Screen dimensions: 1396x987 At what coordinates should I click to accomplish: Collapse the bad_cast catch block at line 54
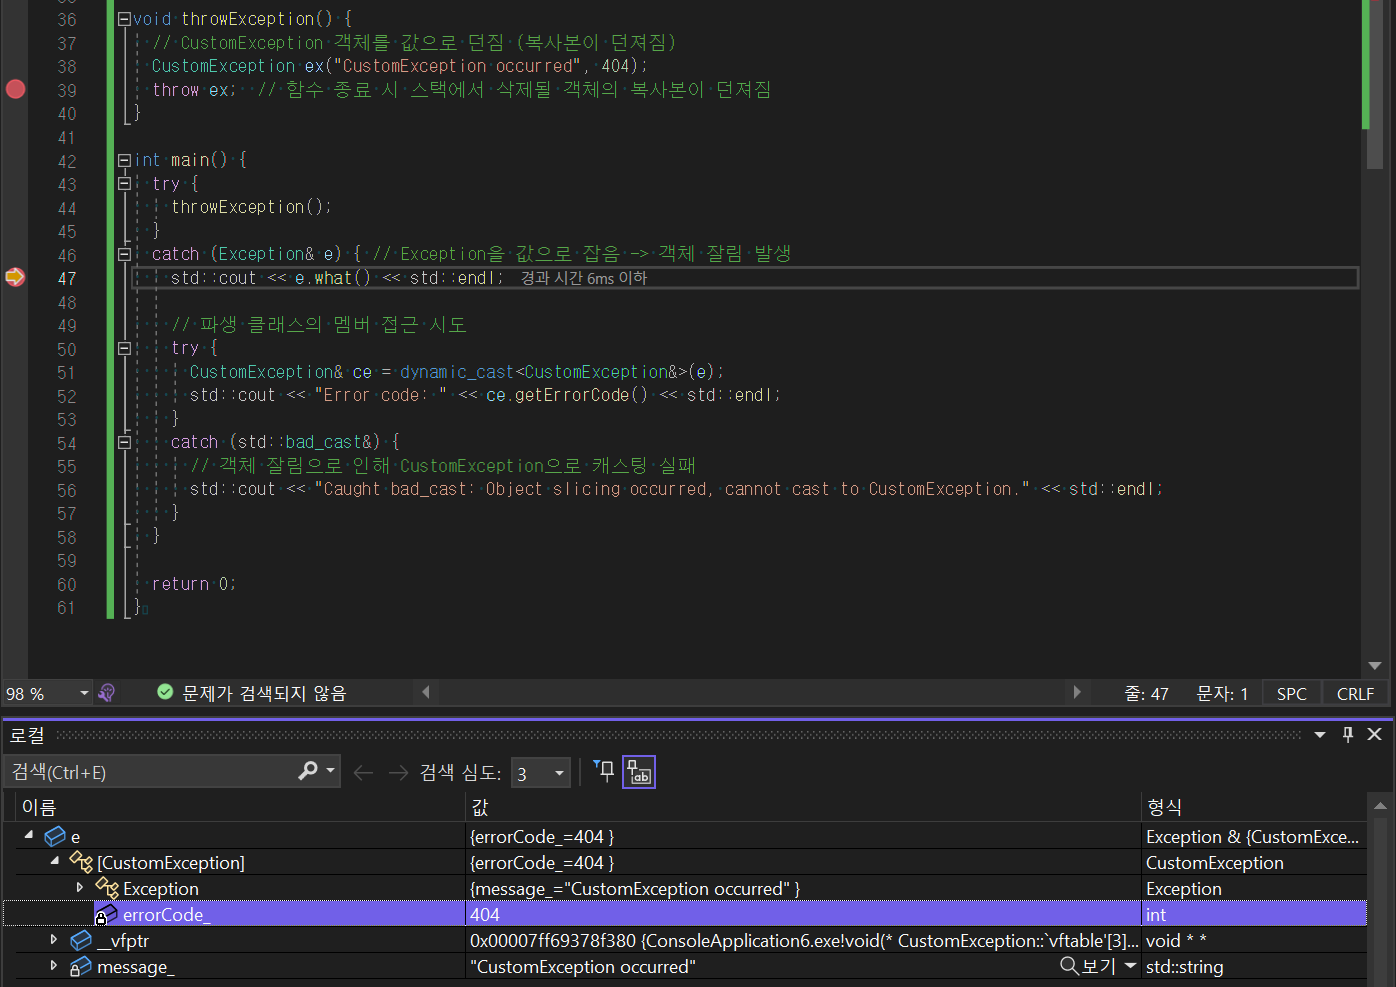pyautogui.click(x=124, y=442)
